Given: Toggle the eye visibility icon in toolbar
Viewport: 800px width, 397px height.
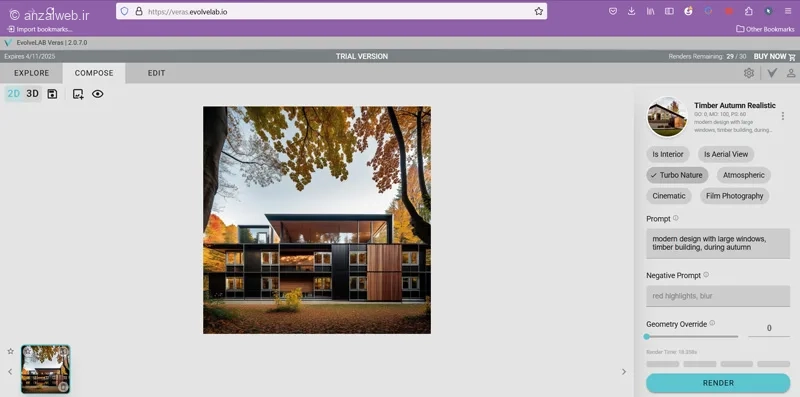Looking at the screenshot, I should coord(97,94).
